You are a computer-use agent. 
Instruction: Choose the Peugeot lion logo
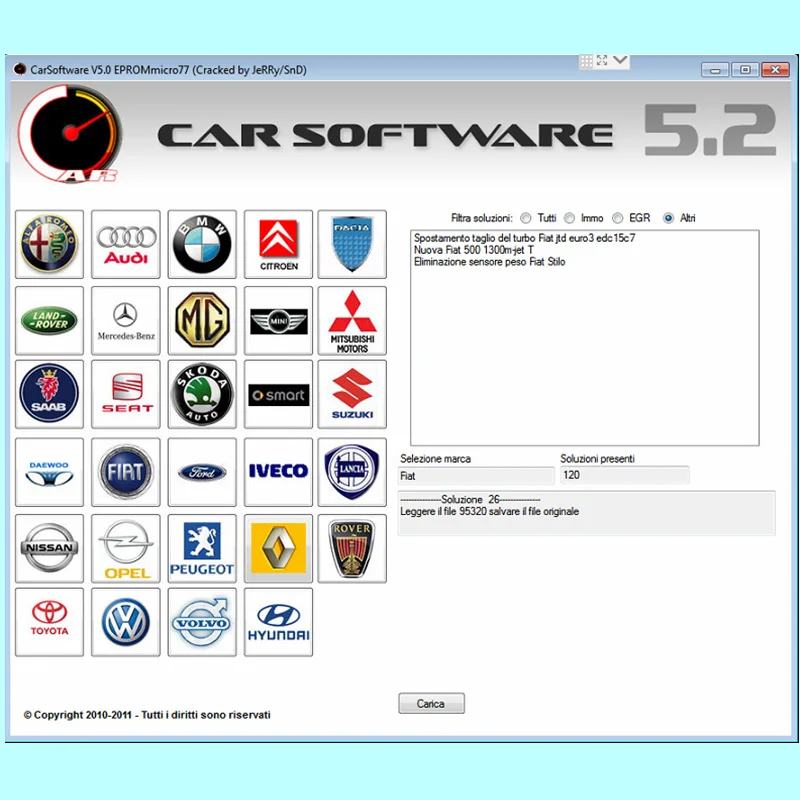[x=202, y=548]
